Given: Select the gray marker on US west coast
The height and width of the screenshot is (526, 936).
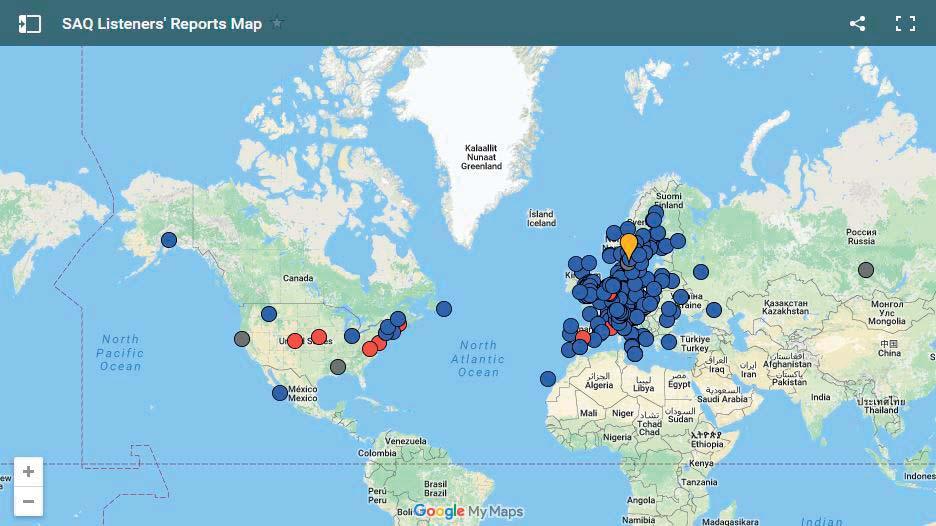Looking at the screenshot, I should [x=242, y=339].
